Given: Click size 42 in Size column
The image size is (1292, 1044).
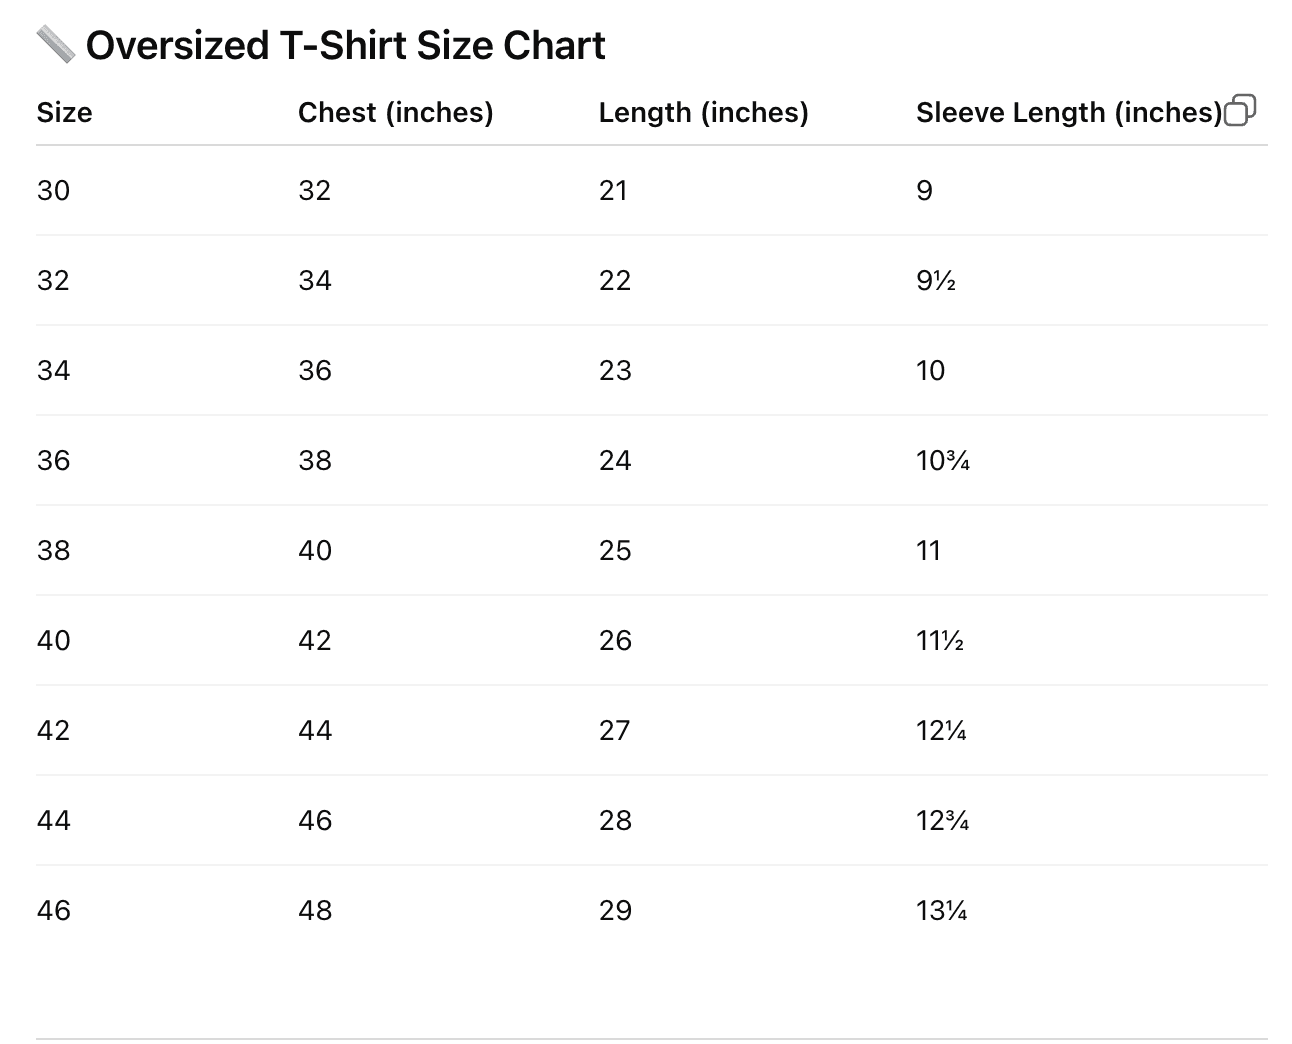Looking at the screenshot, I should (54, 730).
